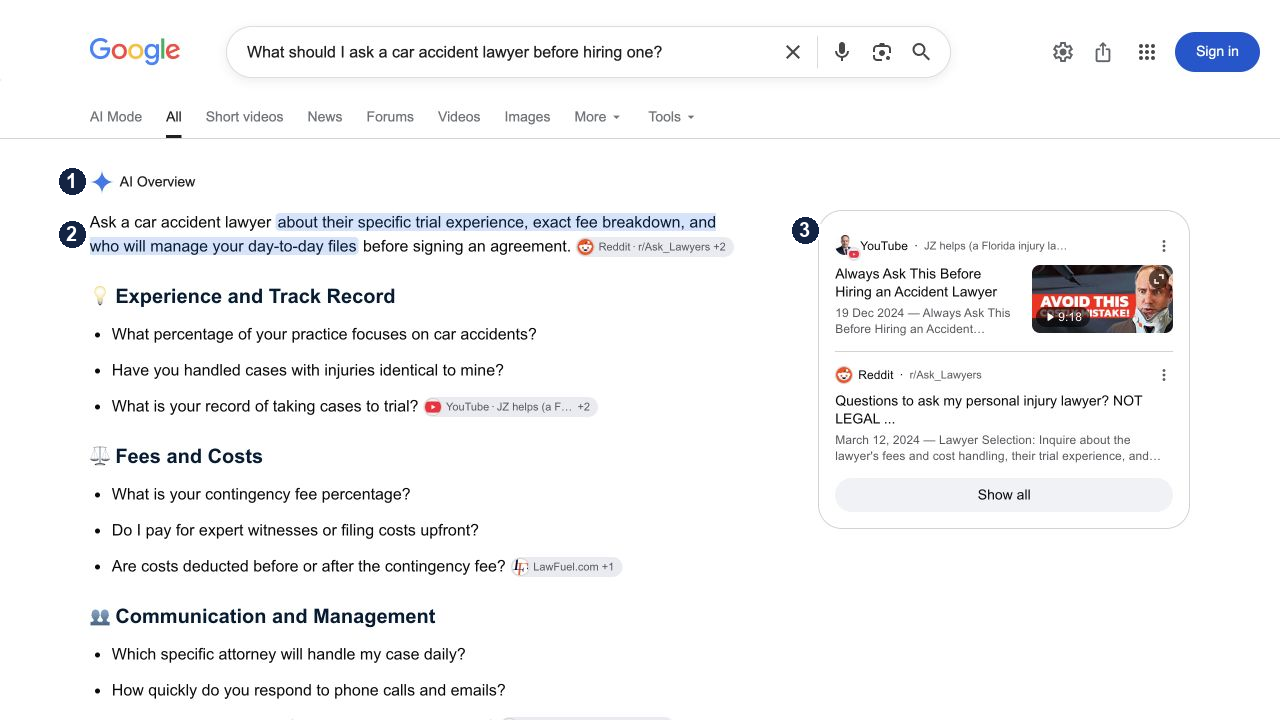1280x720 pixels.
Task: Clear the search query with the X icon
Action: (793, 52)
